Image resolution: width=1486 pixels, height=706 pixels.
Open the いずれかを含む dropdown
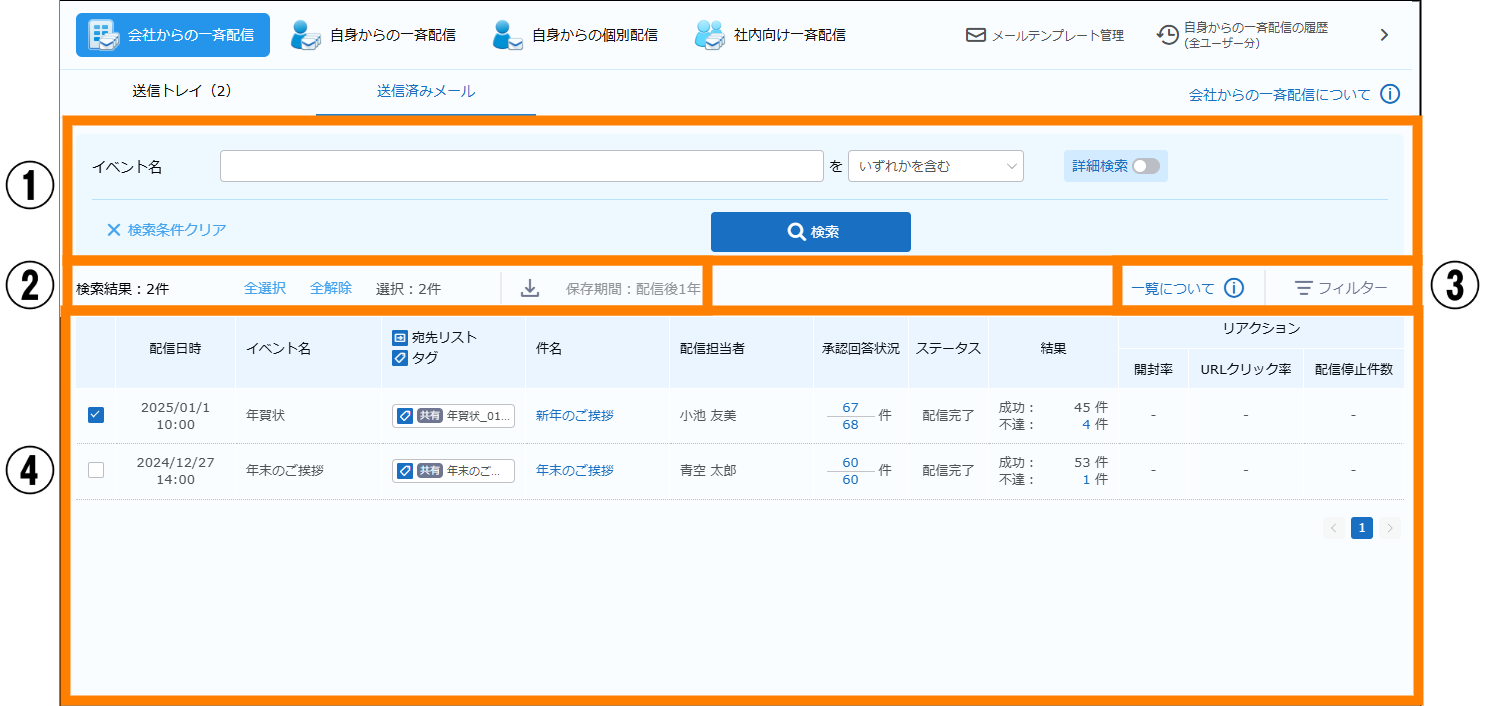pyautogui.click(x=935, y=166)
